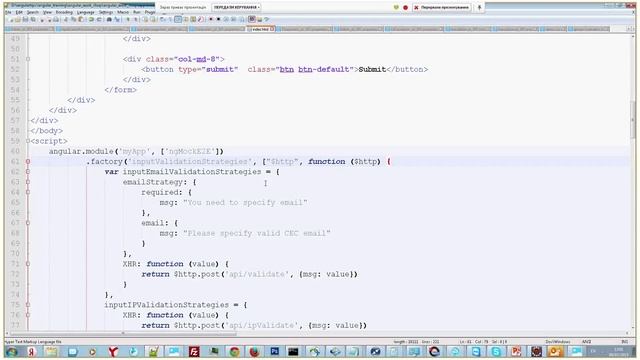
Task: Close the index.html tab with its red X
Action: pyautogui.click(x=272, y=29)
